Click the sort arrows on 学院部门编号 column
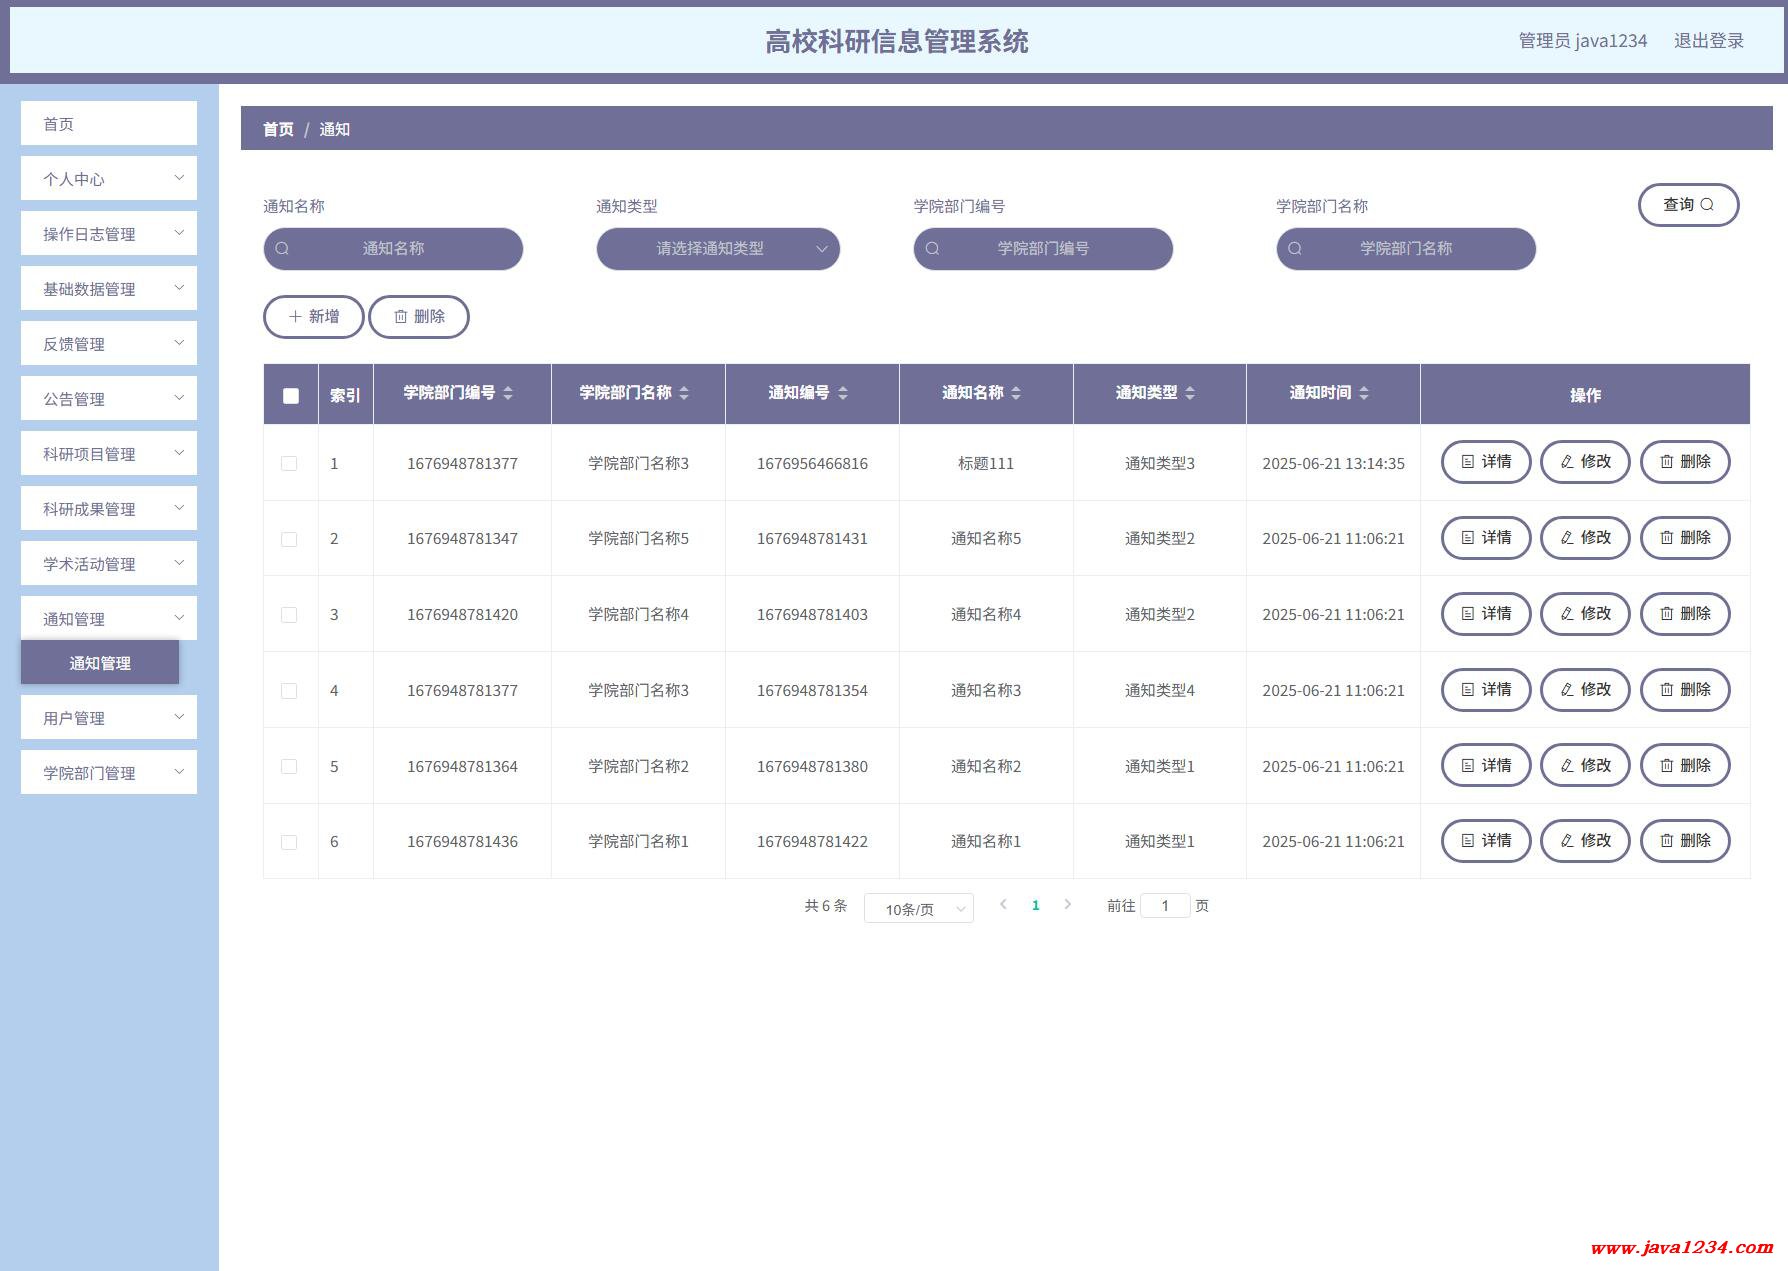This screenshot has height=1271, width=1788. (x=508, y=393)
